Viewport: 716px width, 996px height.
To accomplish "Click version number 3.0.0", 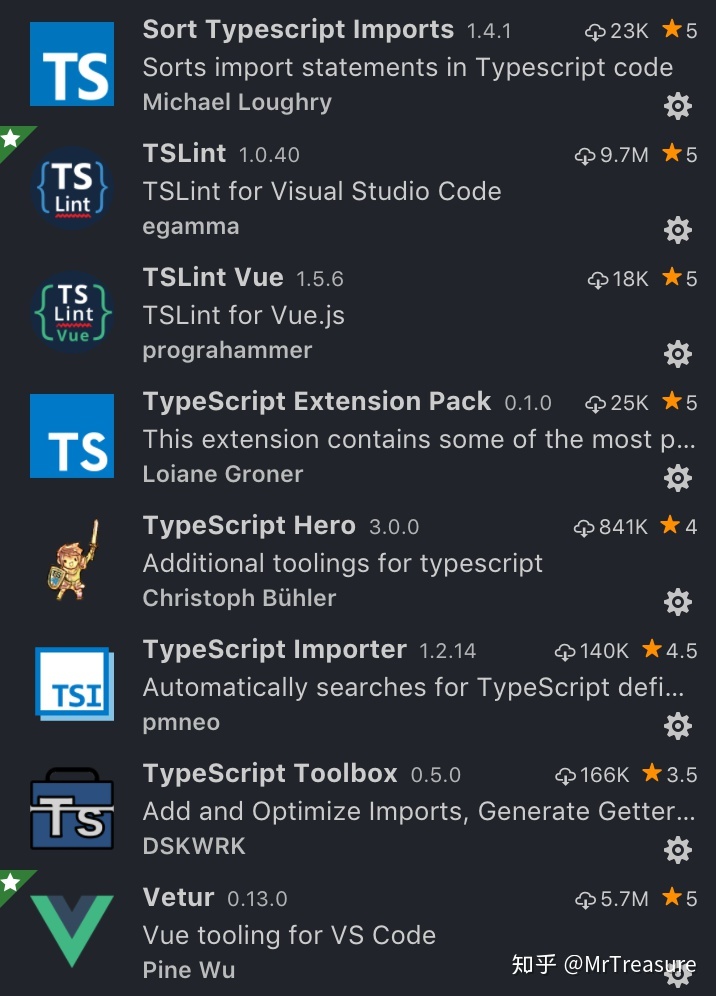I will 394,527.
